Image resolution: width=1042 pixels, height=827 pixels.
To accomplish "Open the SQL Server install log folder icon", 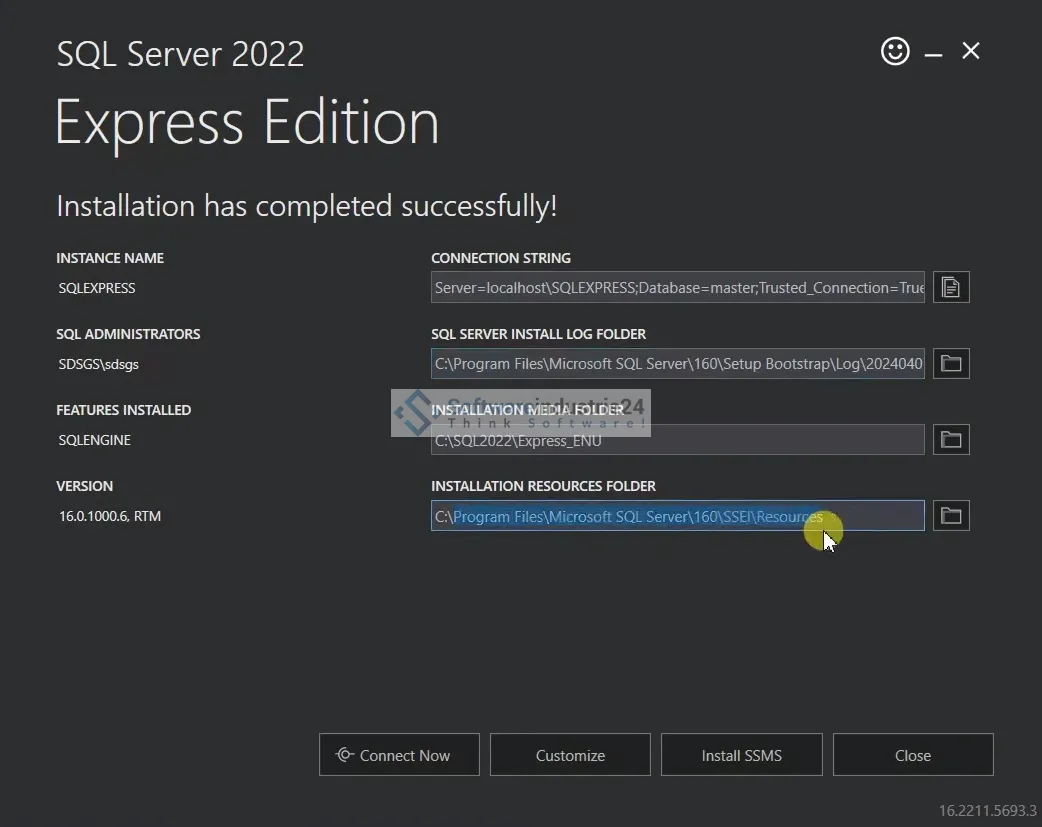I will pyautogui.click(x=951, y=364).
